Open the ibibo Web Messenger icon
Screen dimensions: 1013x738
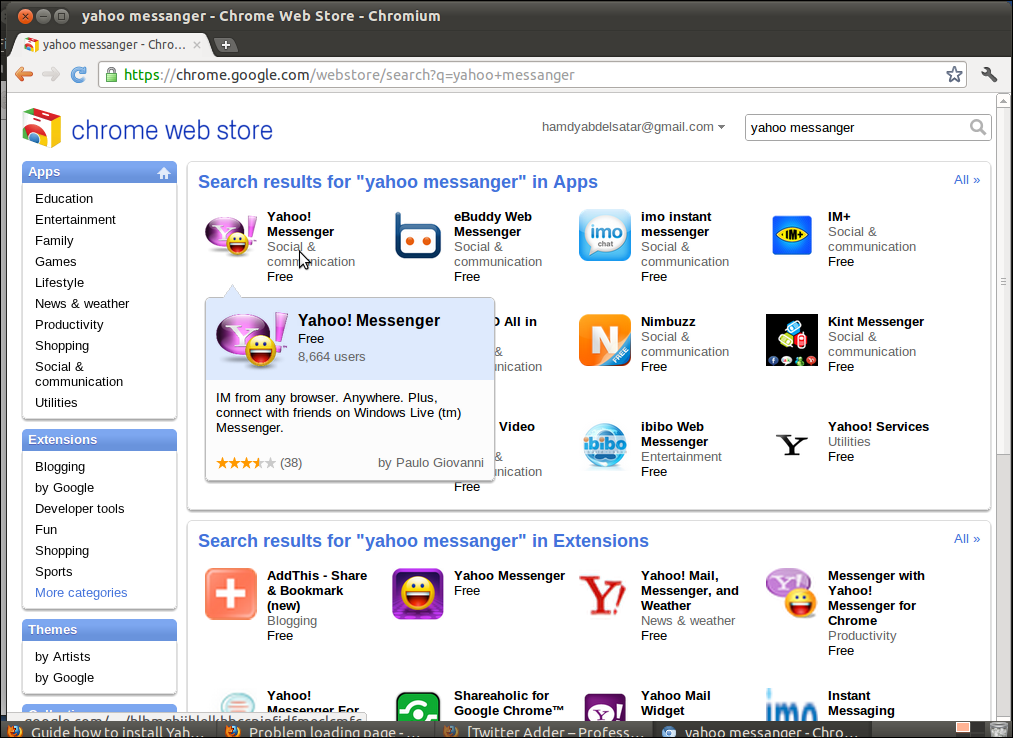pos(605,445)
